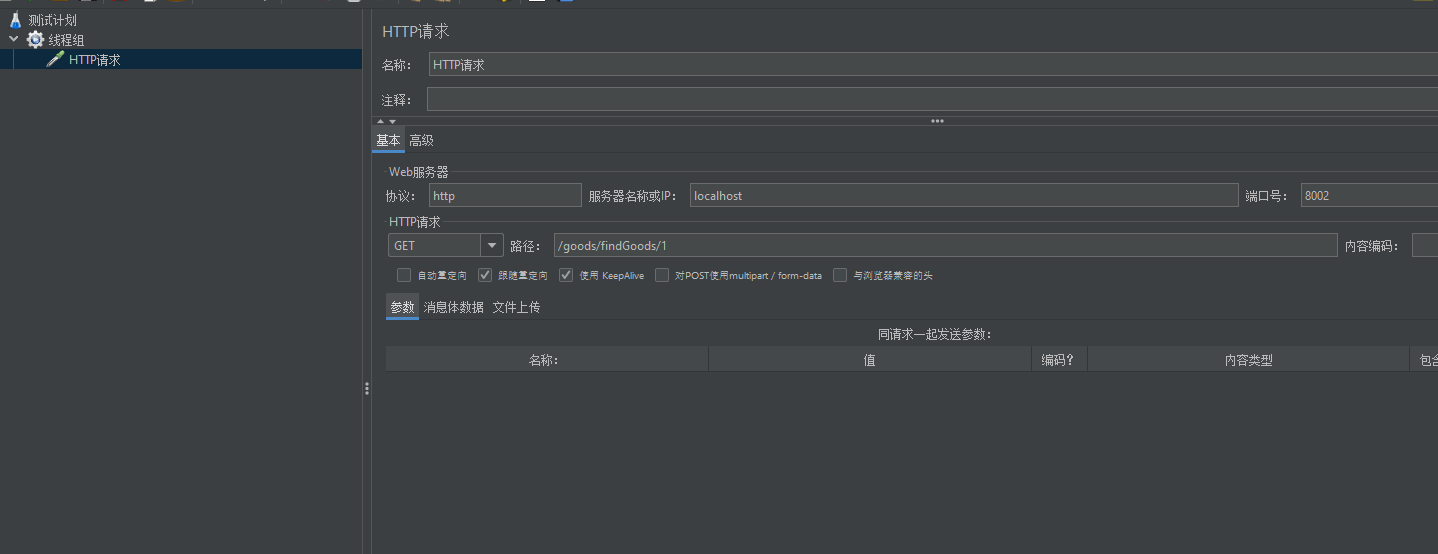
Task: Uncheck the 跟随重定向 checkbox
Action: pos(485,275)
